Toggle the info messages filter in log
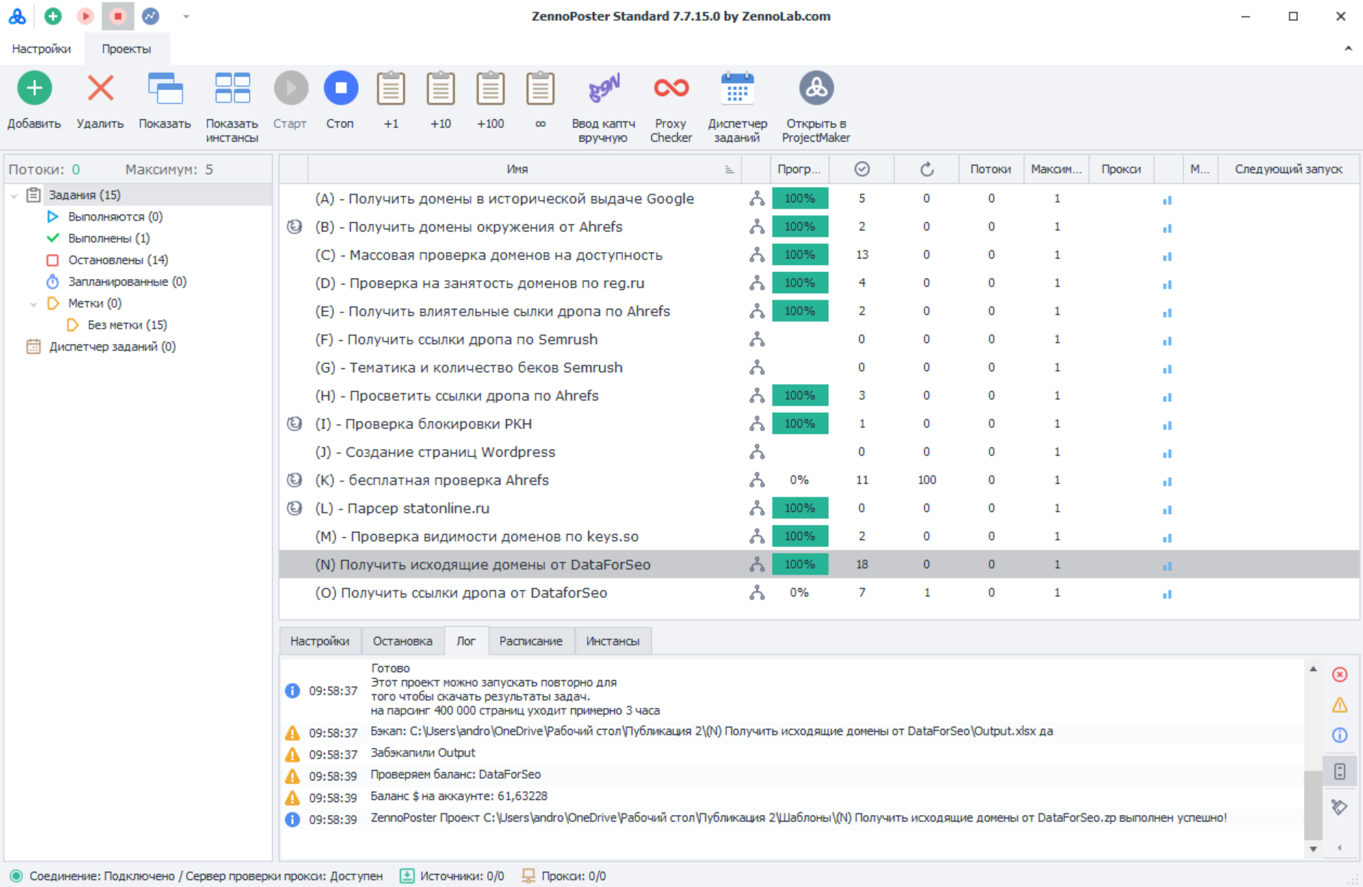 [1340, 736]
